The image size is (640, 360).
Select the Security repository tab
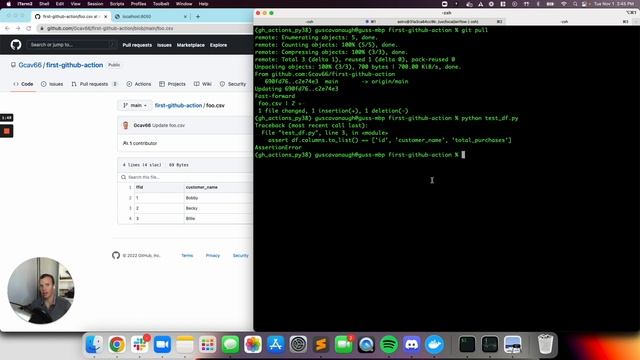point(233,84)
